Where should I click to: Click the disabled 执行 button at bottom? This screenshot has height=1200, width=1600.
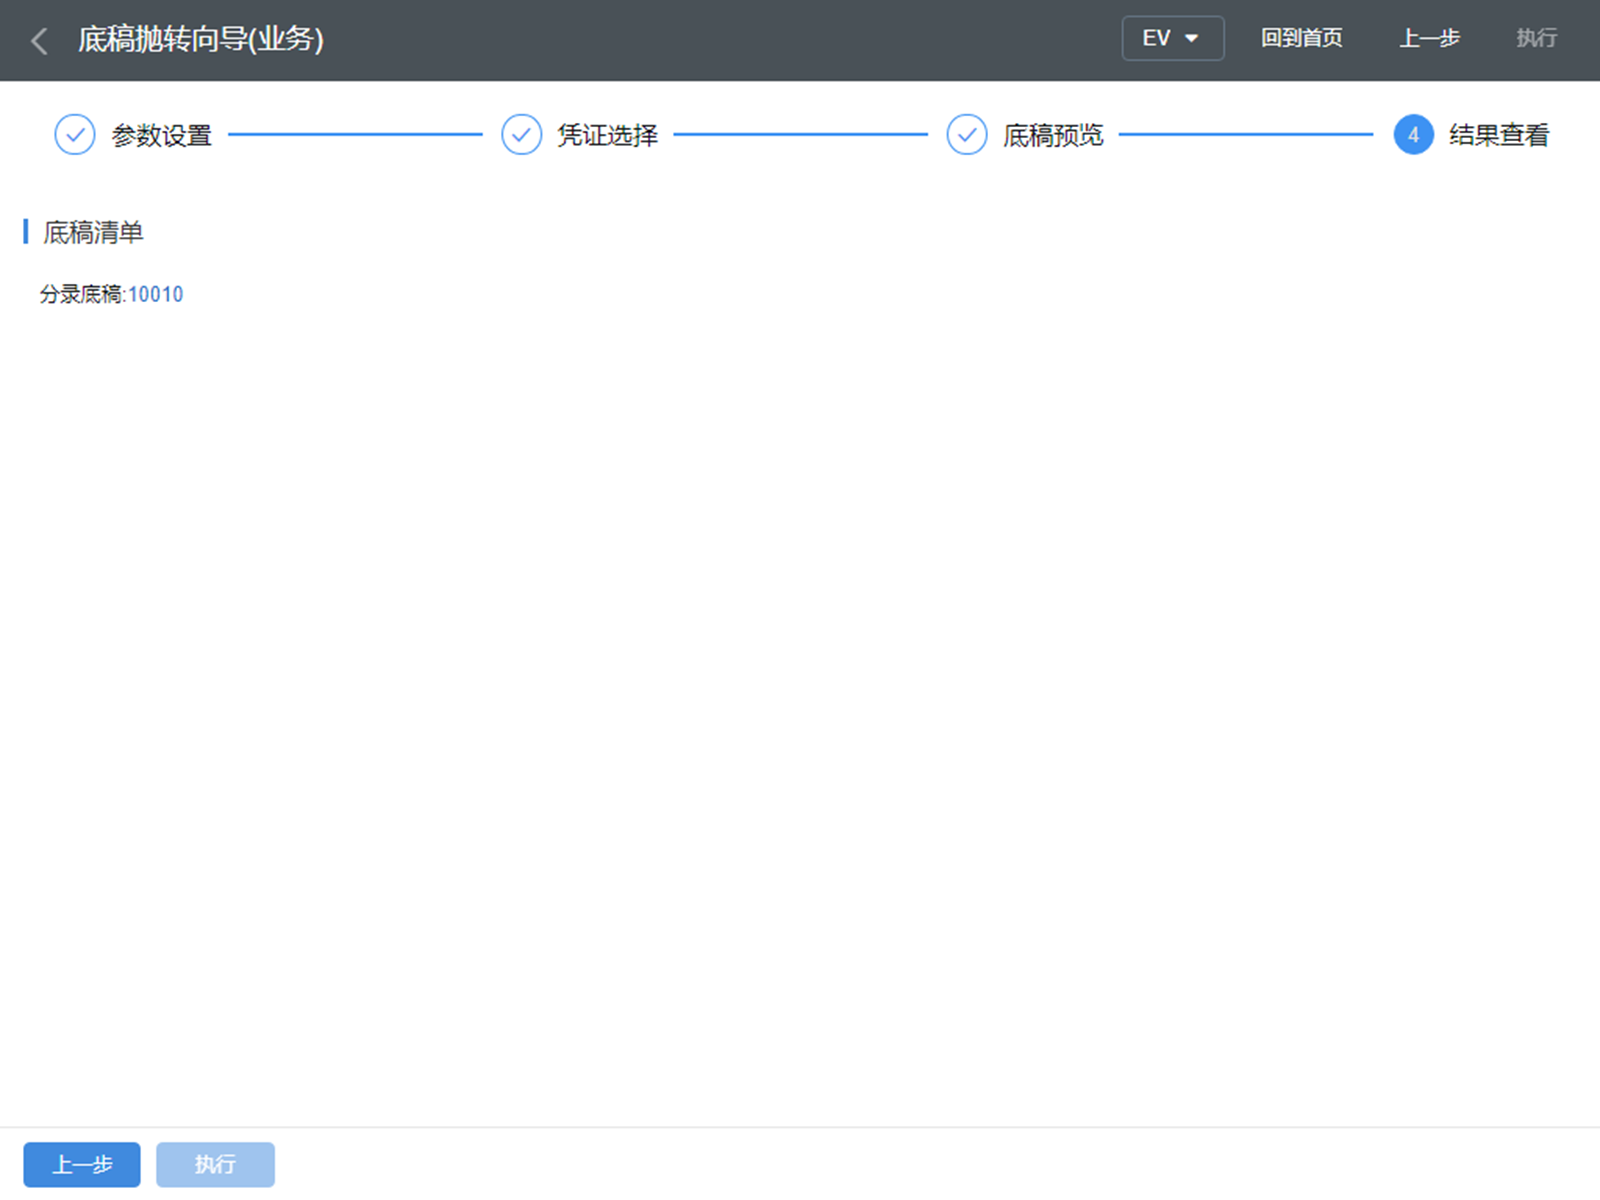coord(215,1165)
